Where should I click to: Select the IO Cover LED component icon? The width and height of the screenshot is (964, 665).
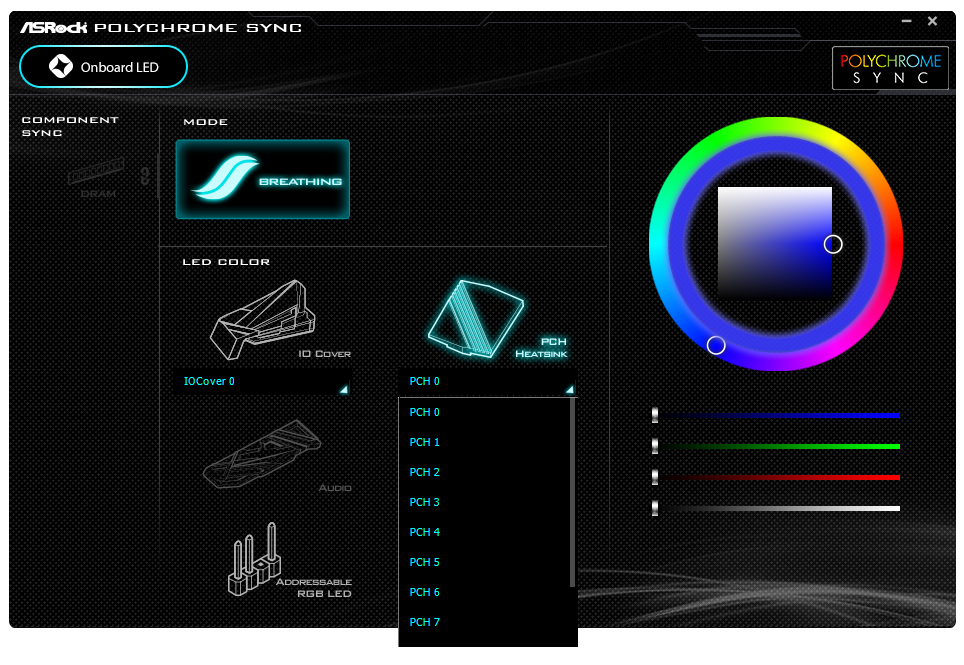263,320
